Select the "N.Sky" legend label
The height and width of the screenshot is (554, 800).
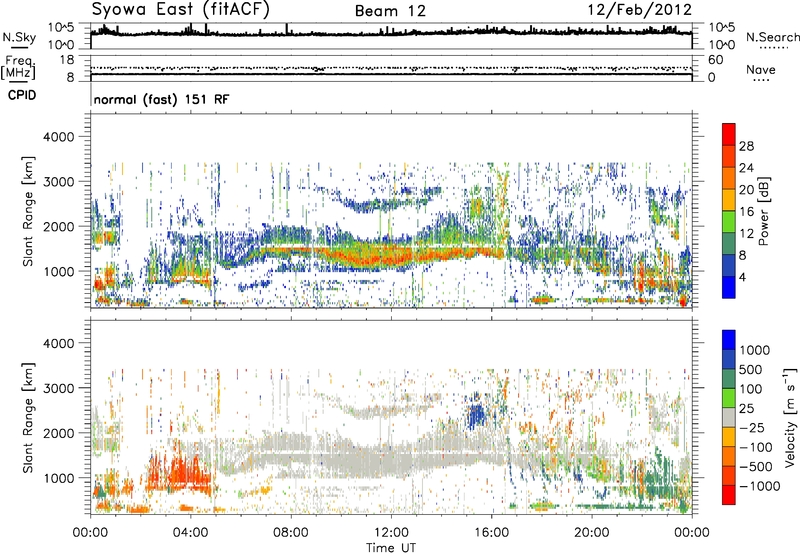pyautogui.click(x=19, y=37)
